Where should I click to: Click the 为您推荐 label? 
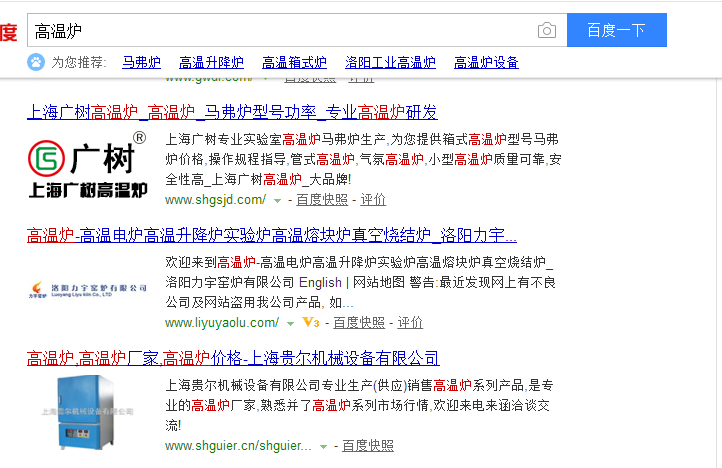[79, 62]
